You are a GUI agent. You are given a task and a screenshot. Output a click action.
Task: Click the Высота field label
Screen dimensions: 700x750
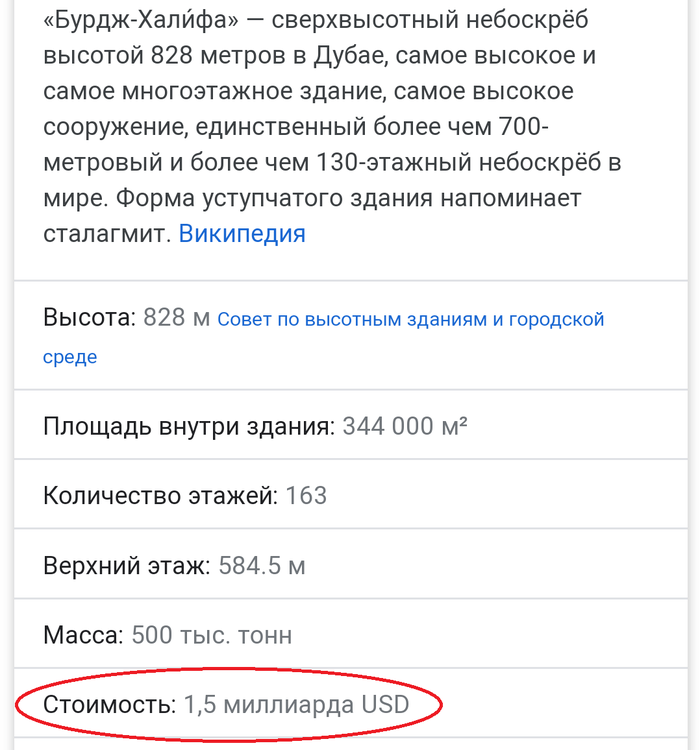pos(88,319)
